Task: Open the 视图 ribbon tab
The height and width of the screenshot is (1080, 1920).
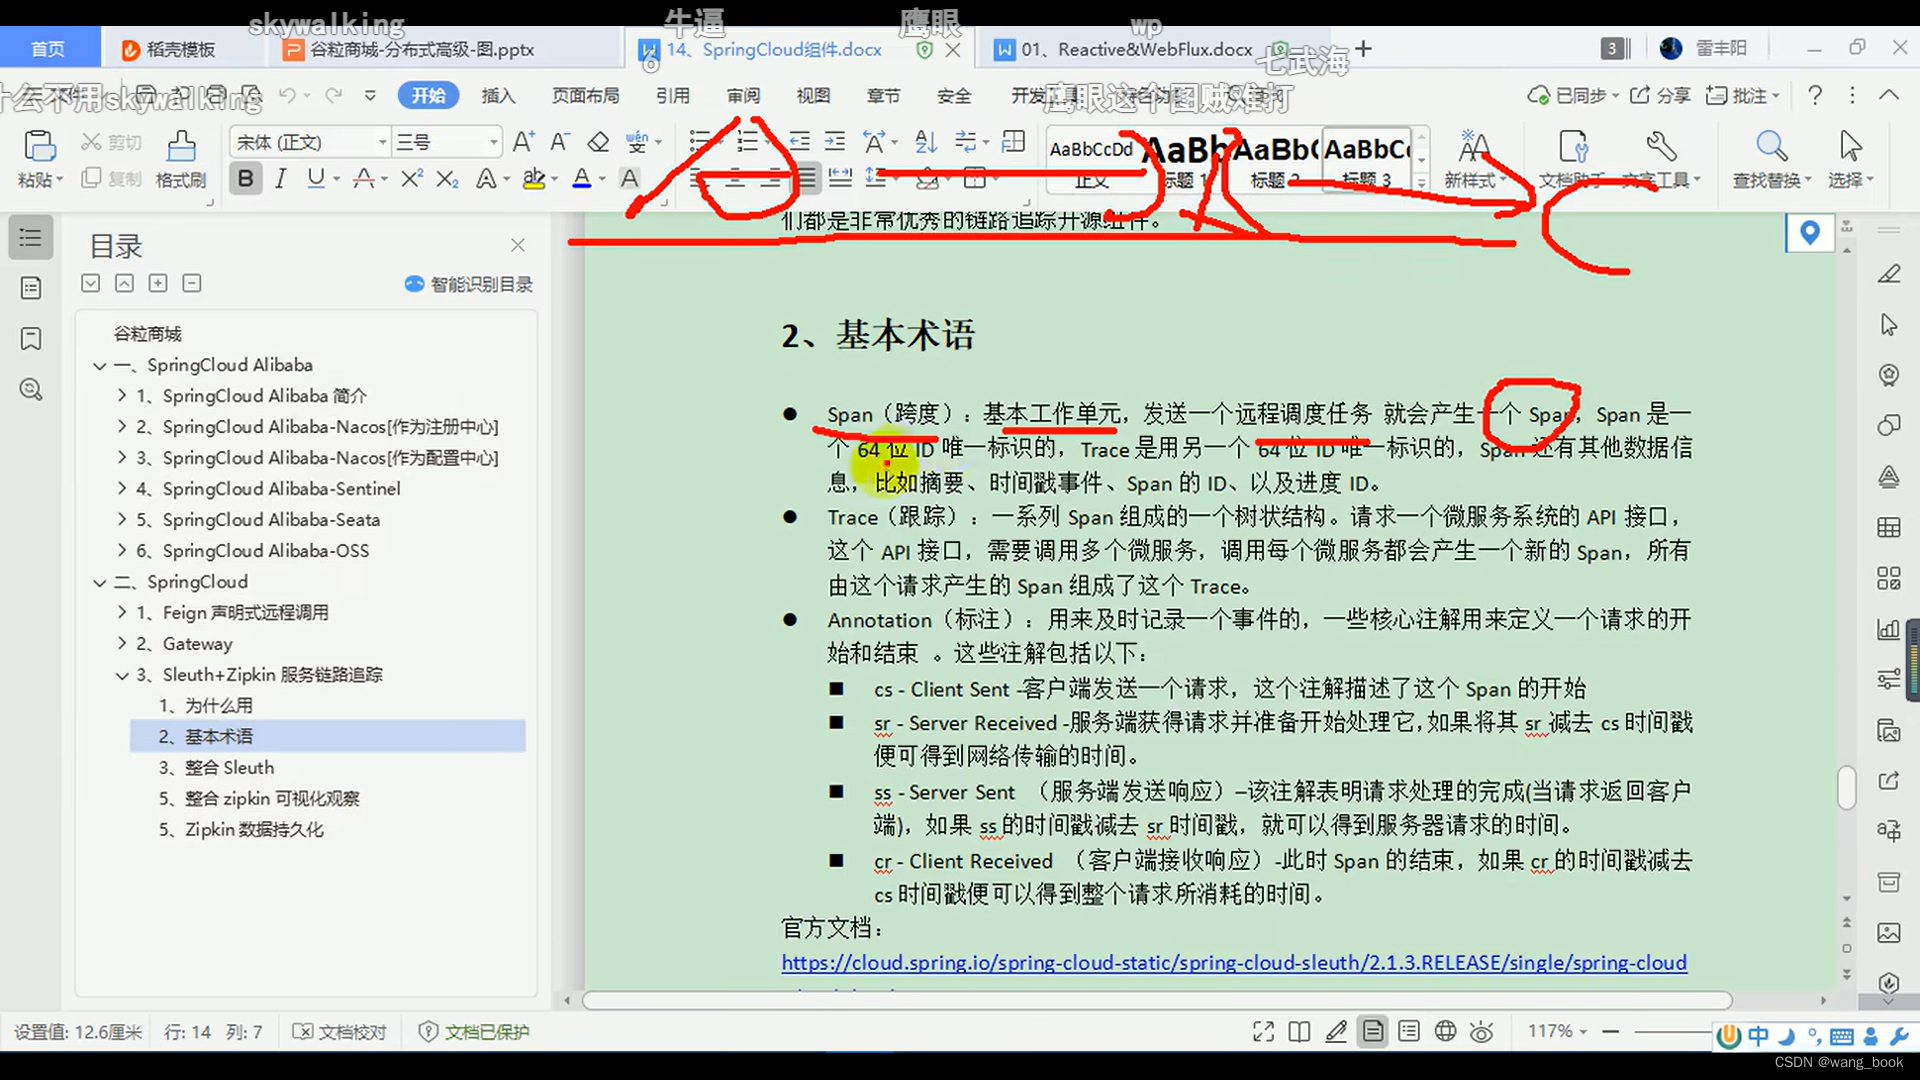Action: coord(813,95)
